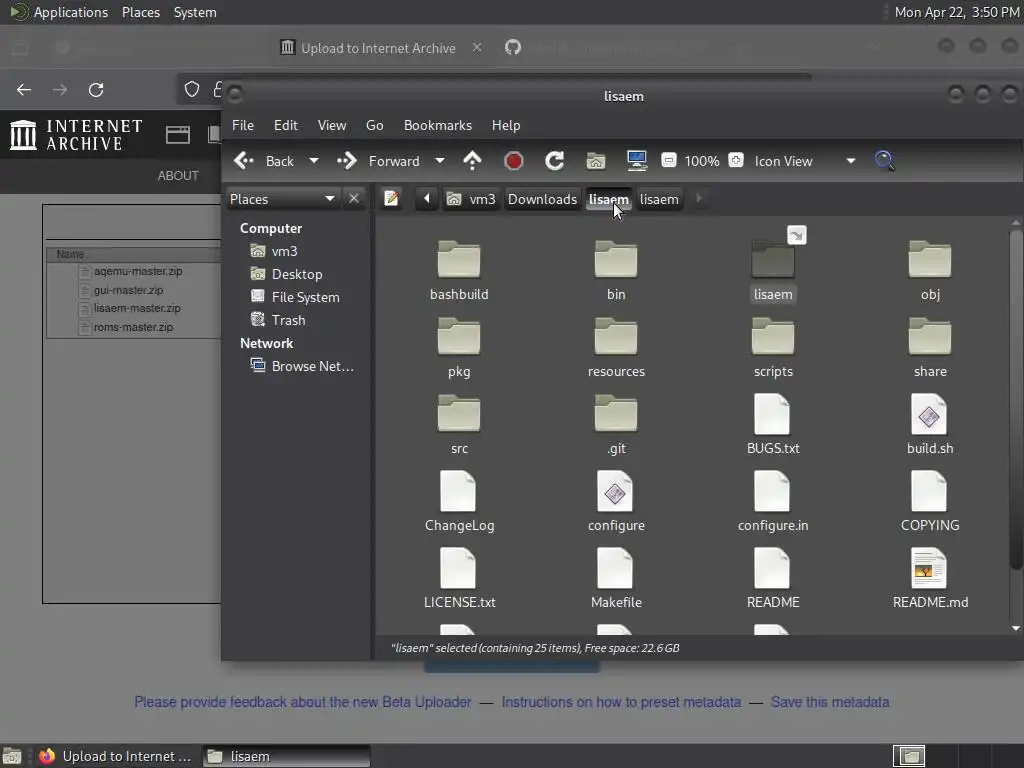Select the bin folder icon

click(x=616, y=260)
